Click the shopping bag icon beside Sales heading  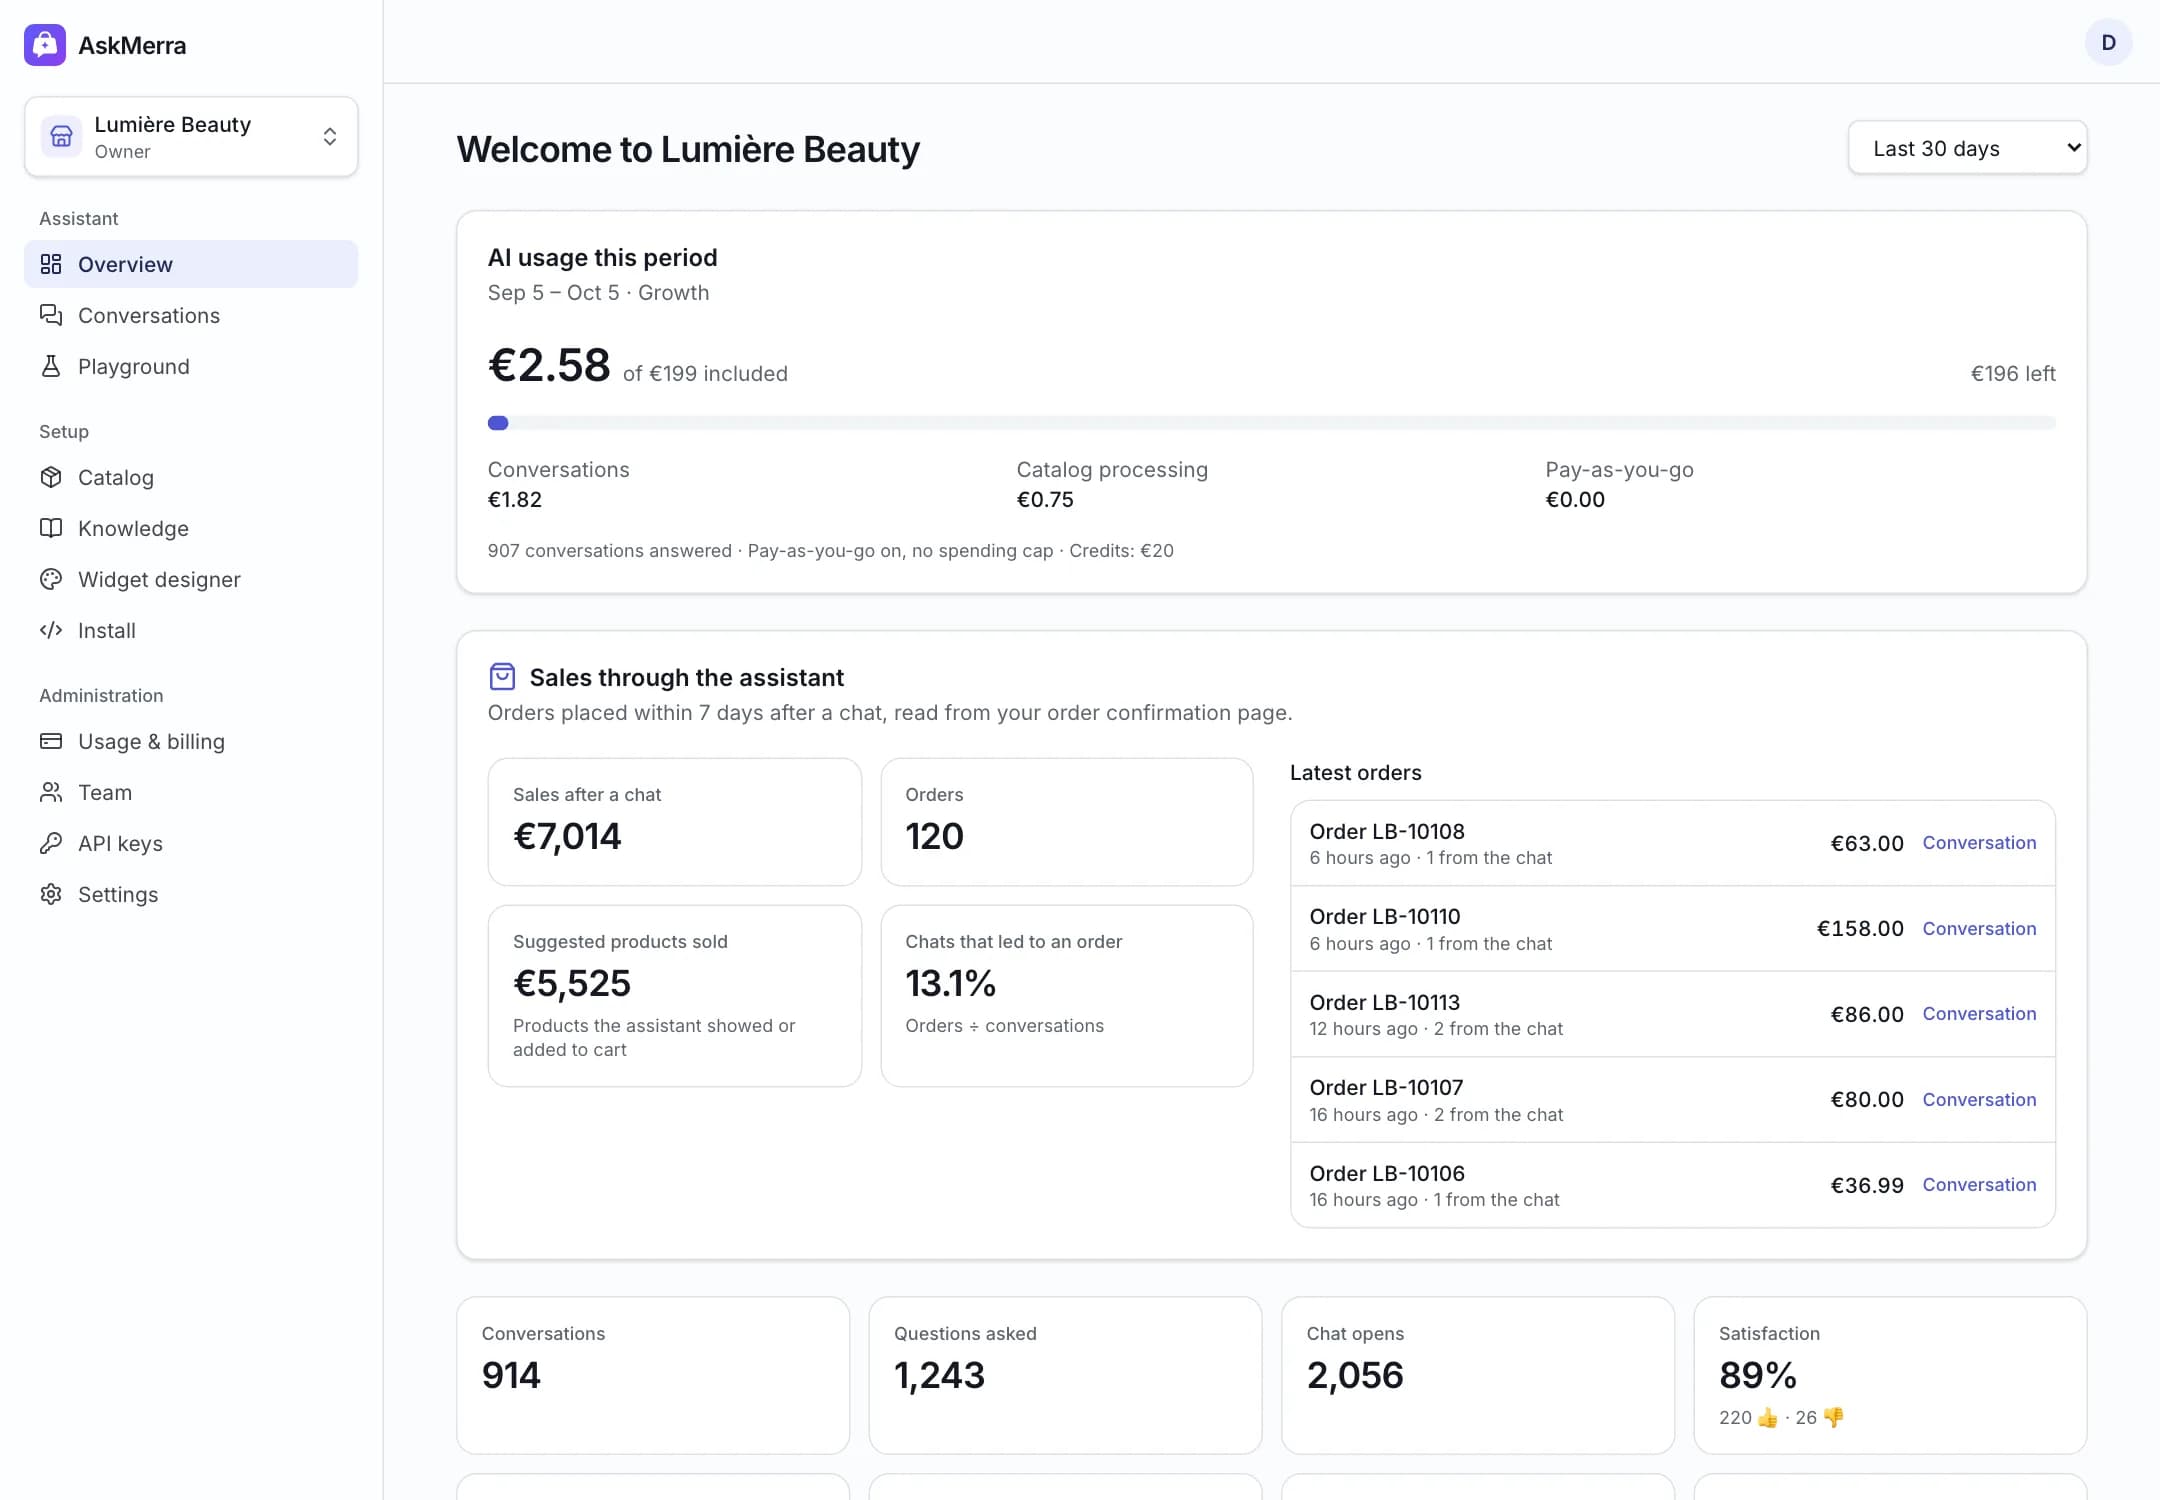[502, 677]
